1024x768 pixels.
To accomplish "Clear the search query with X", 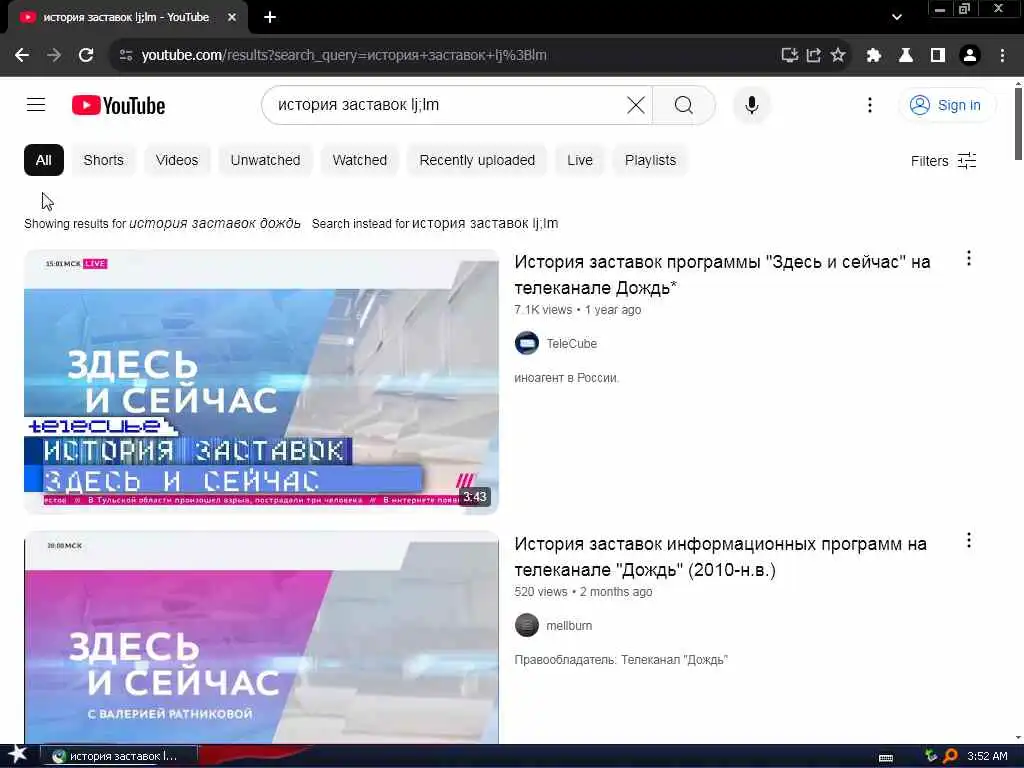I will click(x=635, y=104).
